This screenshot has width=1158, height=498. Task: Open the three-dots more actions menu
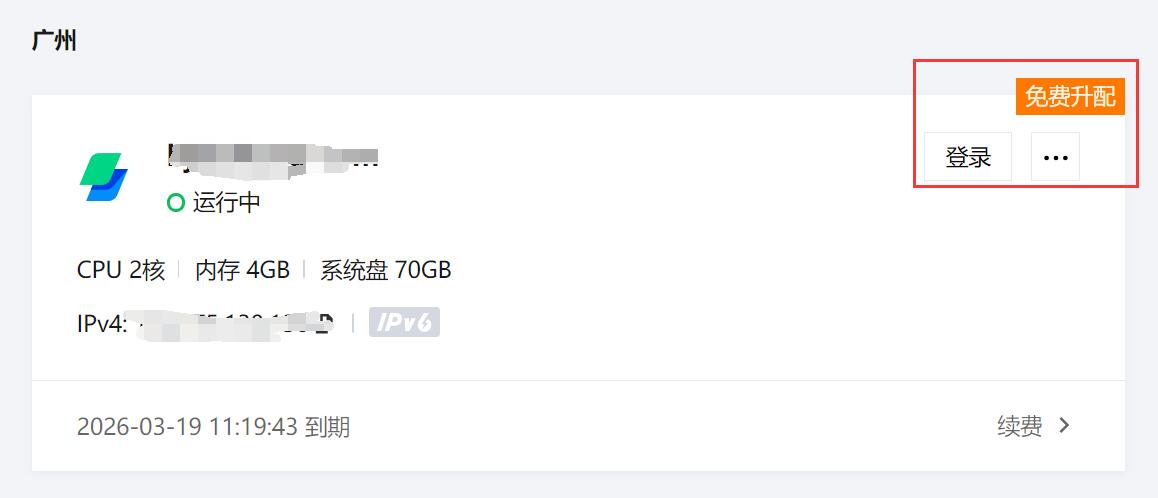click(1055, 157)
